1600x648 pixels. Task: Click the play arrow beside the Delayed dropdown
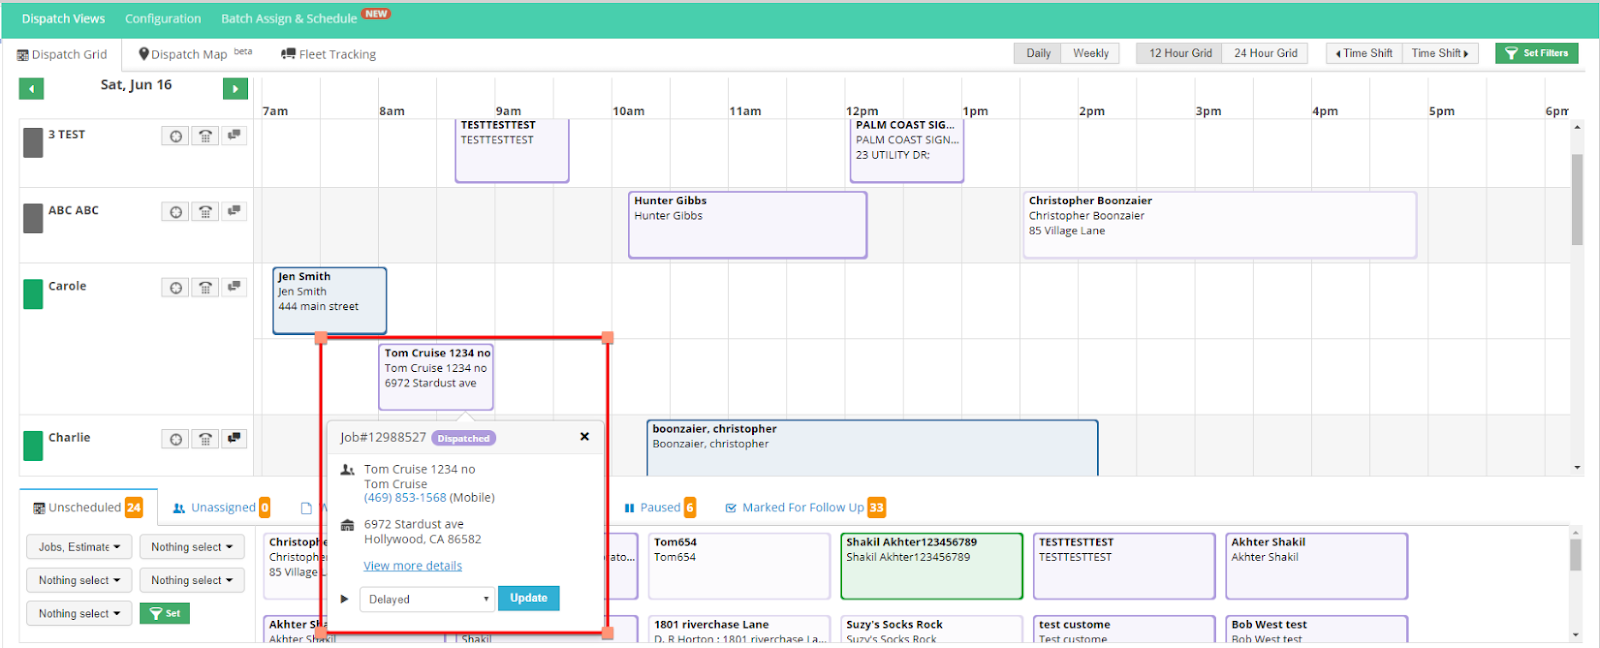click(x=345, y=599)
